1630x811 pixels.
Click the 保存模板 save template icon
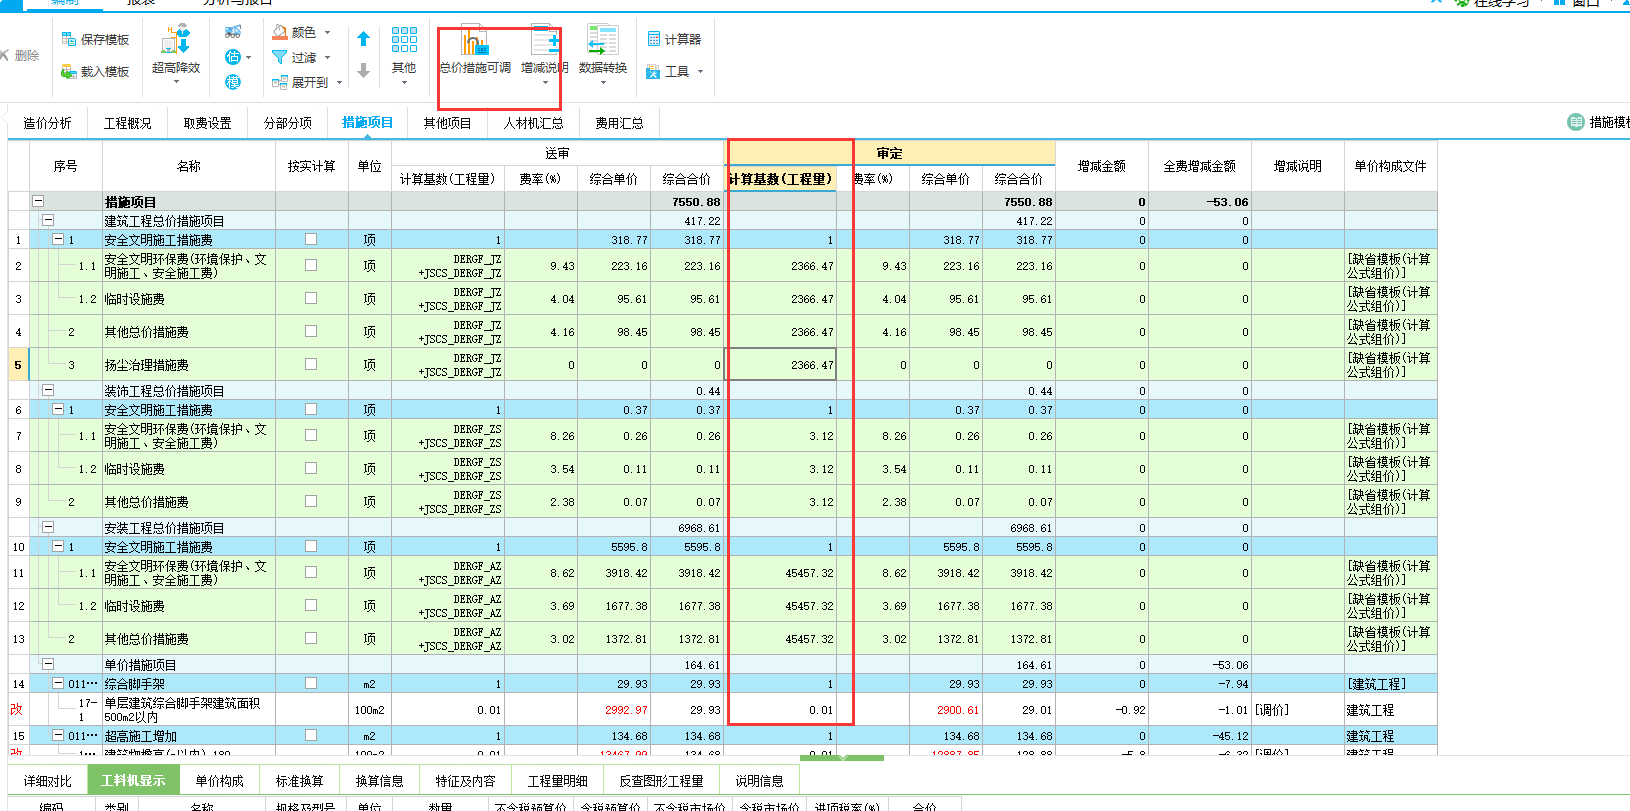(69, 39)
